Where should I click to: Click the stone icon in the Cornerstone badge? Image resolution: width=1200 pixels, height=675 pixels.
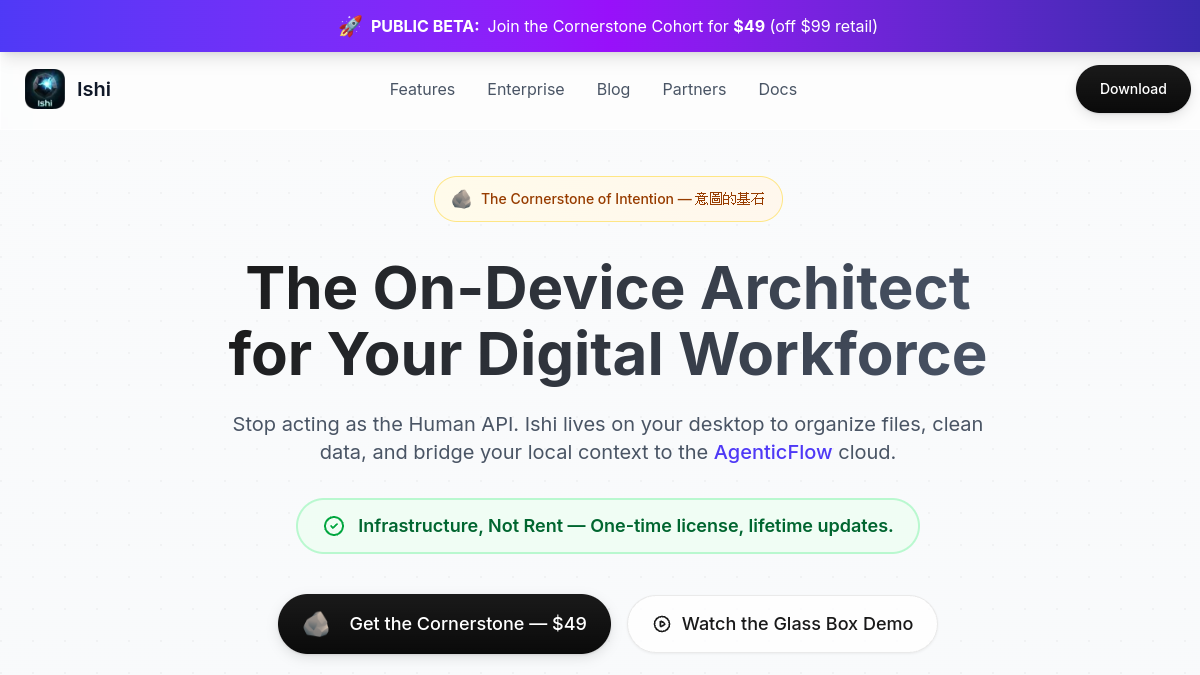pyautogui.click(x=461, y=199)
